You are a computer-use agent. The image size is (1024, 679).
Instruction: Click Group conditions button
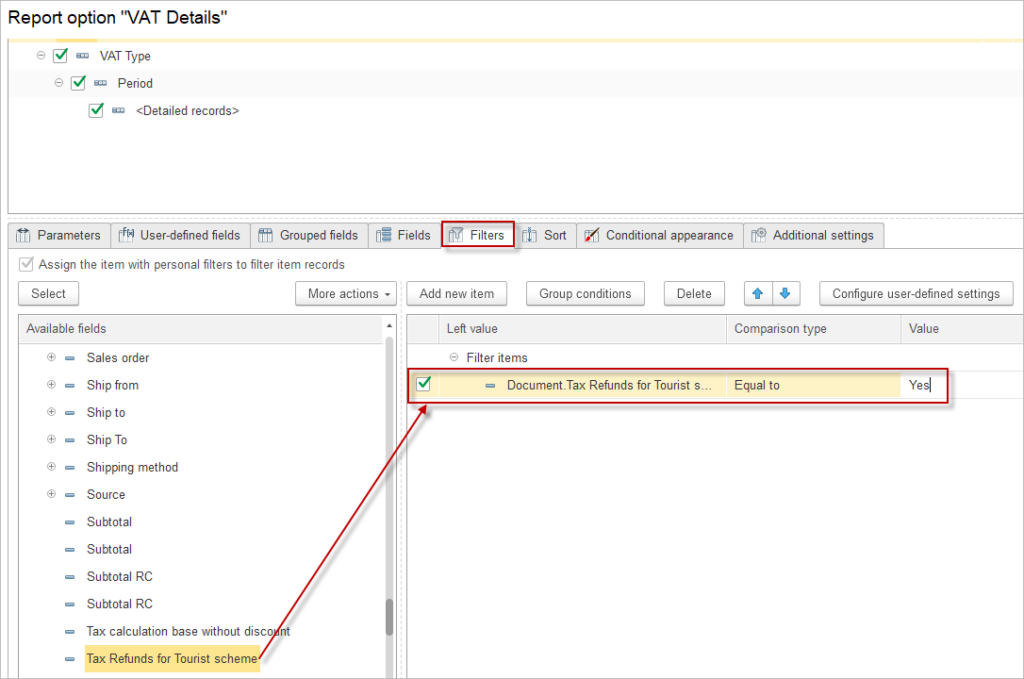coord(585,294)
